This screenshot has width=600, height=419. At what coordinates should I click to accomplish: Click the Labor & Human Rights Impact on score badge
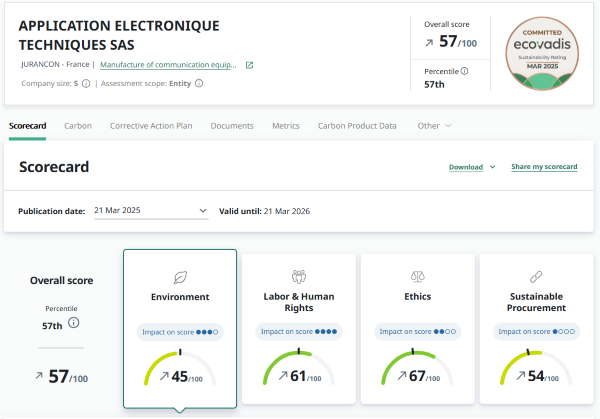coord(299,332)
